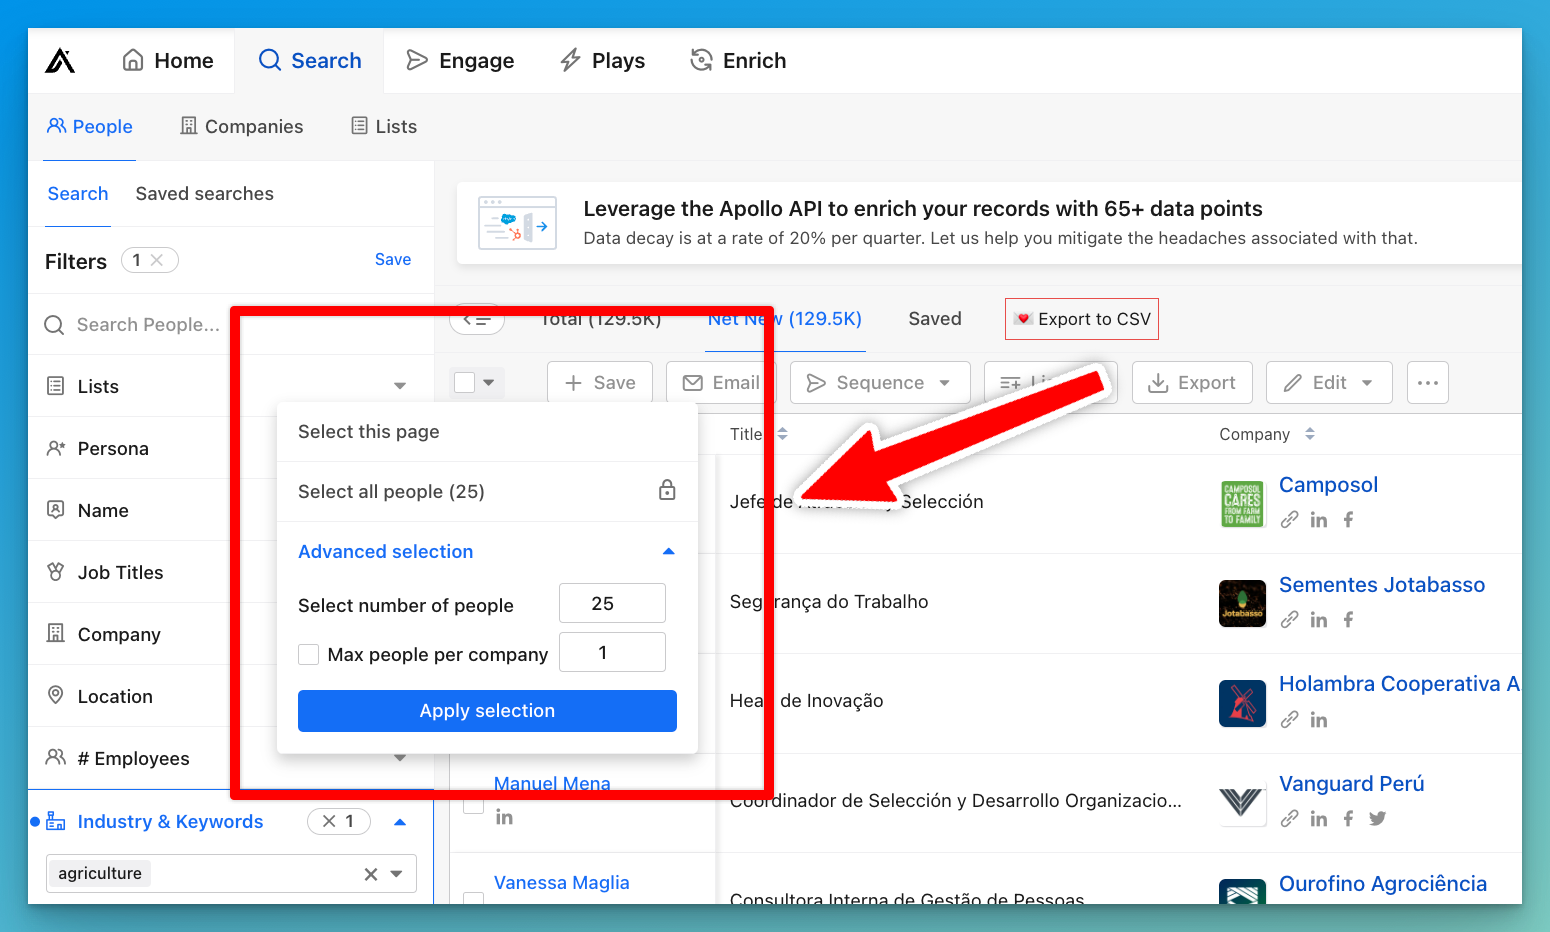Image resolution: width=1550 pixels, height=932 pixels.
Task: Click the Email toolbar button
Action: (x=721, y=383)
